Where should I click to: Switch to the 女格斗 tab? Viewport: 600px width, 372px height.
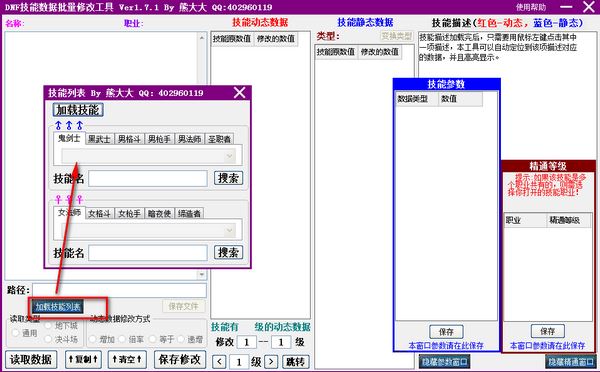pos(99,214)
